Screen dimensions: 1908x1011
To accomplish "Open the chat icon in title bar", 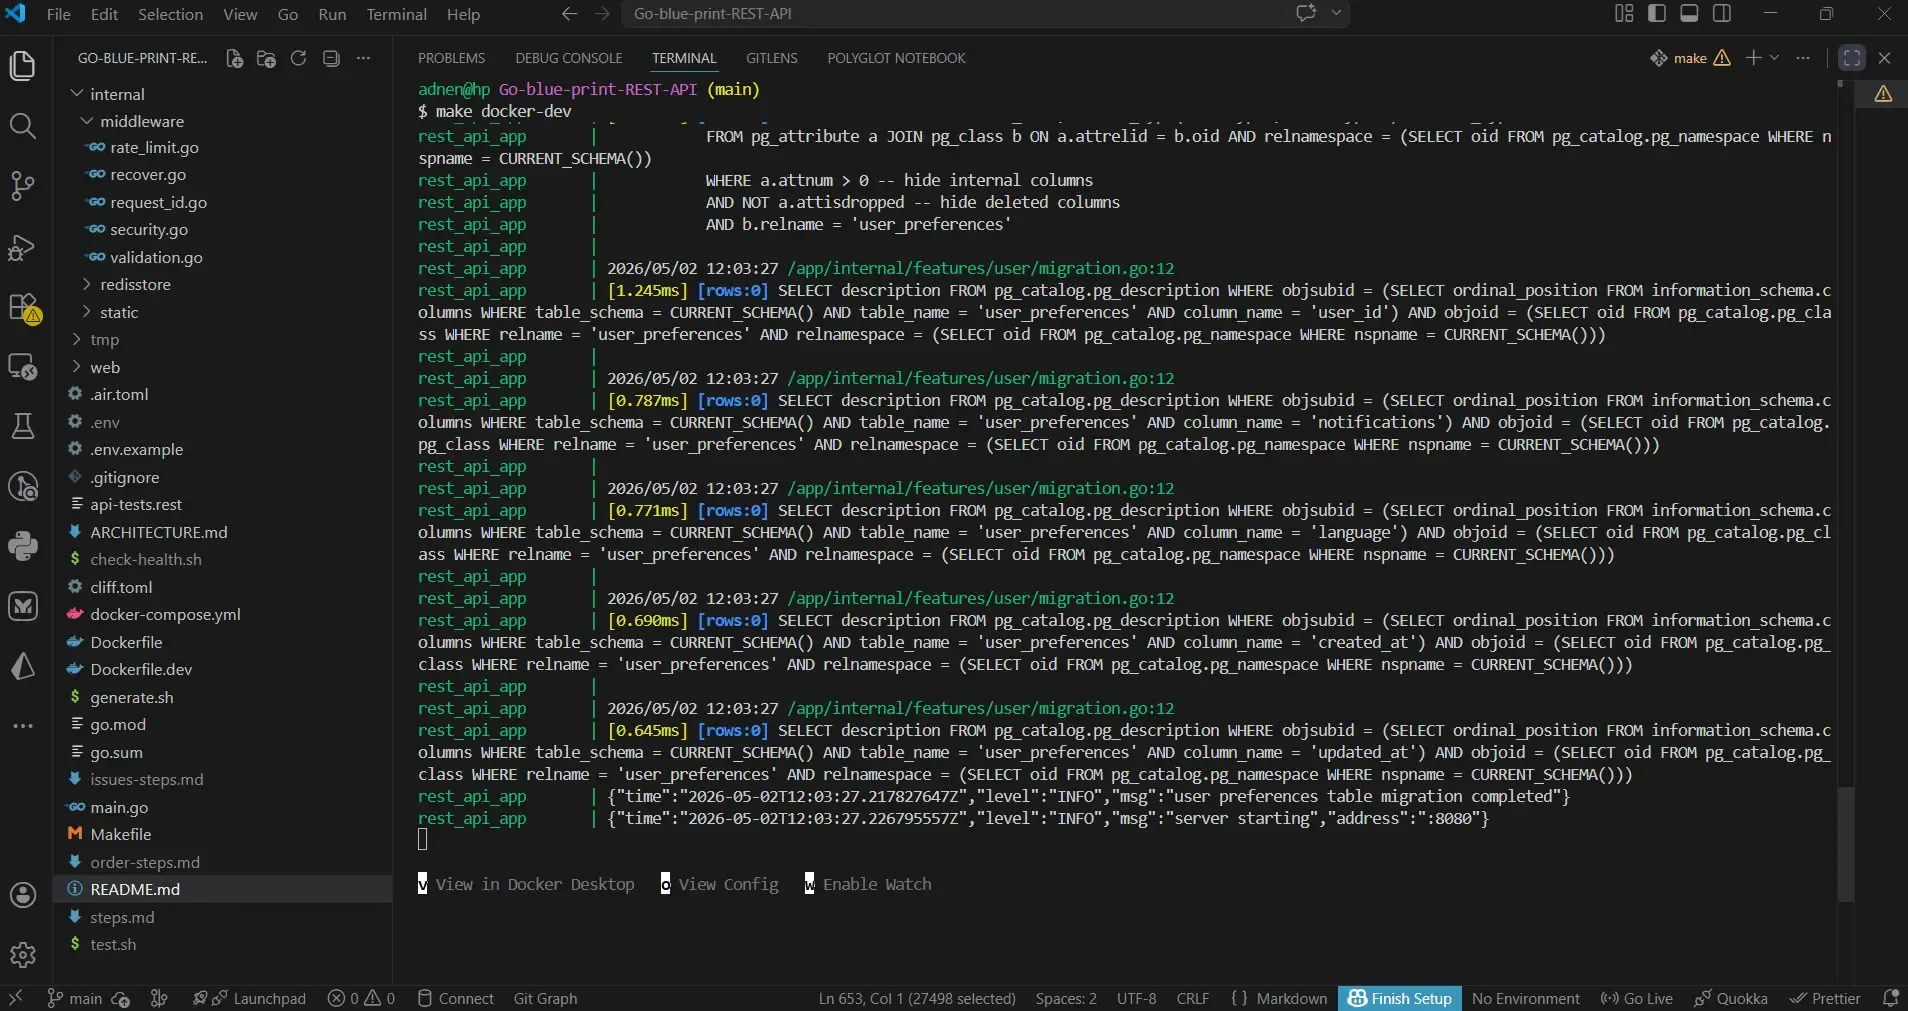I will (1306, 14).
